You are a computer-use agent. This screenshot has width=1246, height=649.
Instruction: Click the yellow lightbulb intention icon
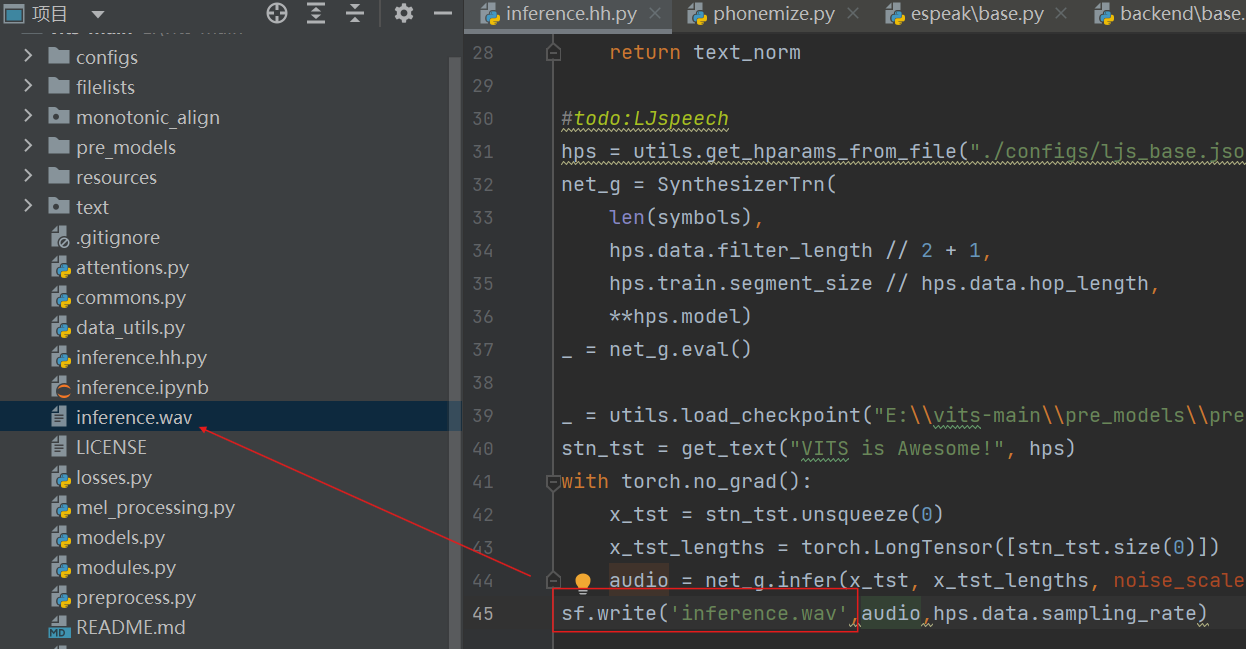[583, 581]
